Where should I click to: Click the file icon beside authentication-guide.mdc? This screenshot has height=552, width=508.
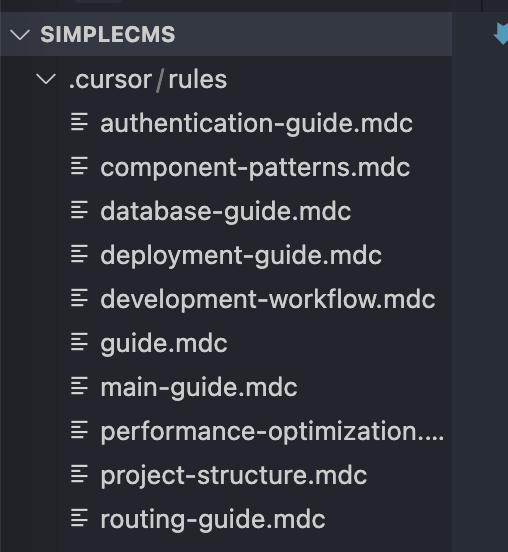click(x=79, y=122)
